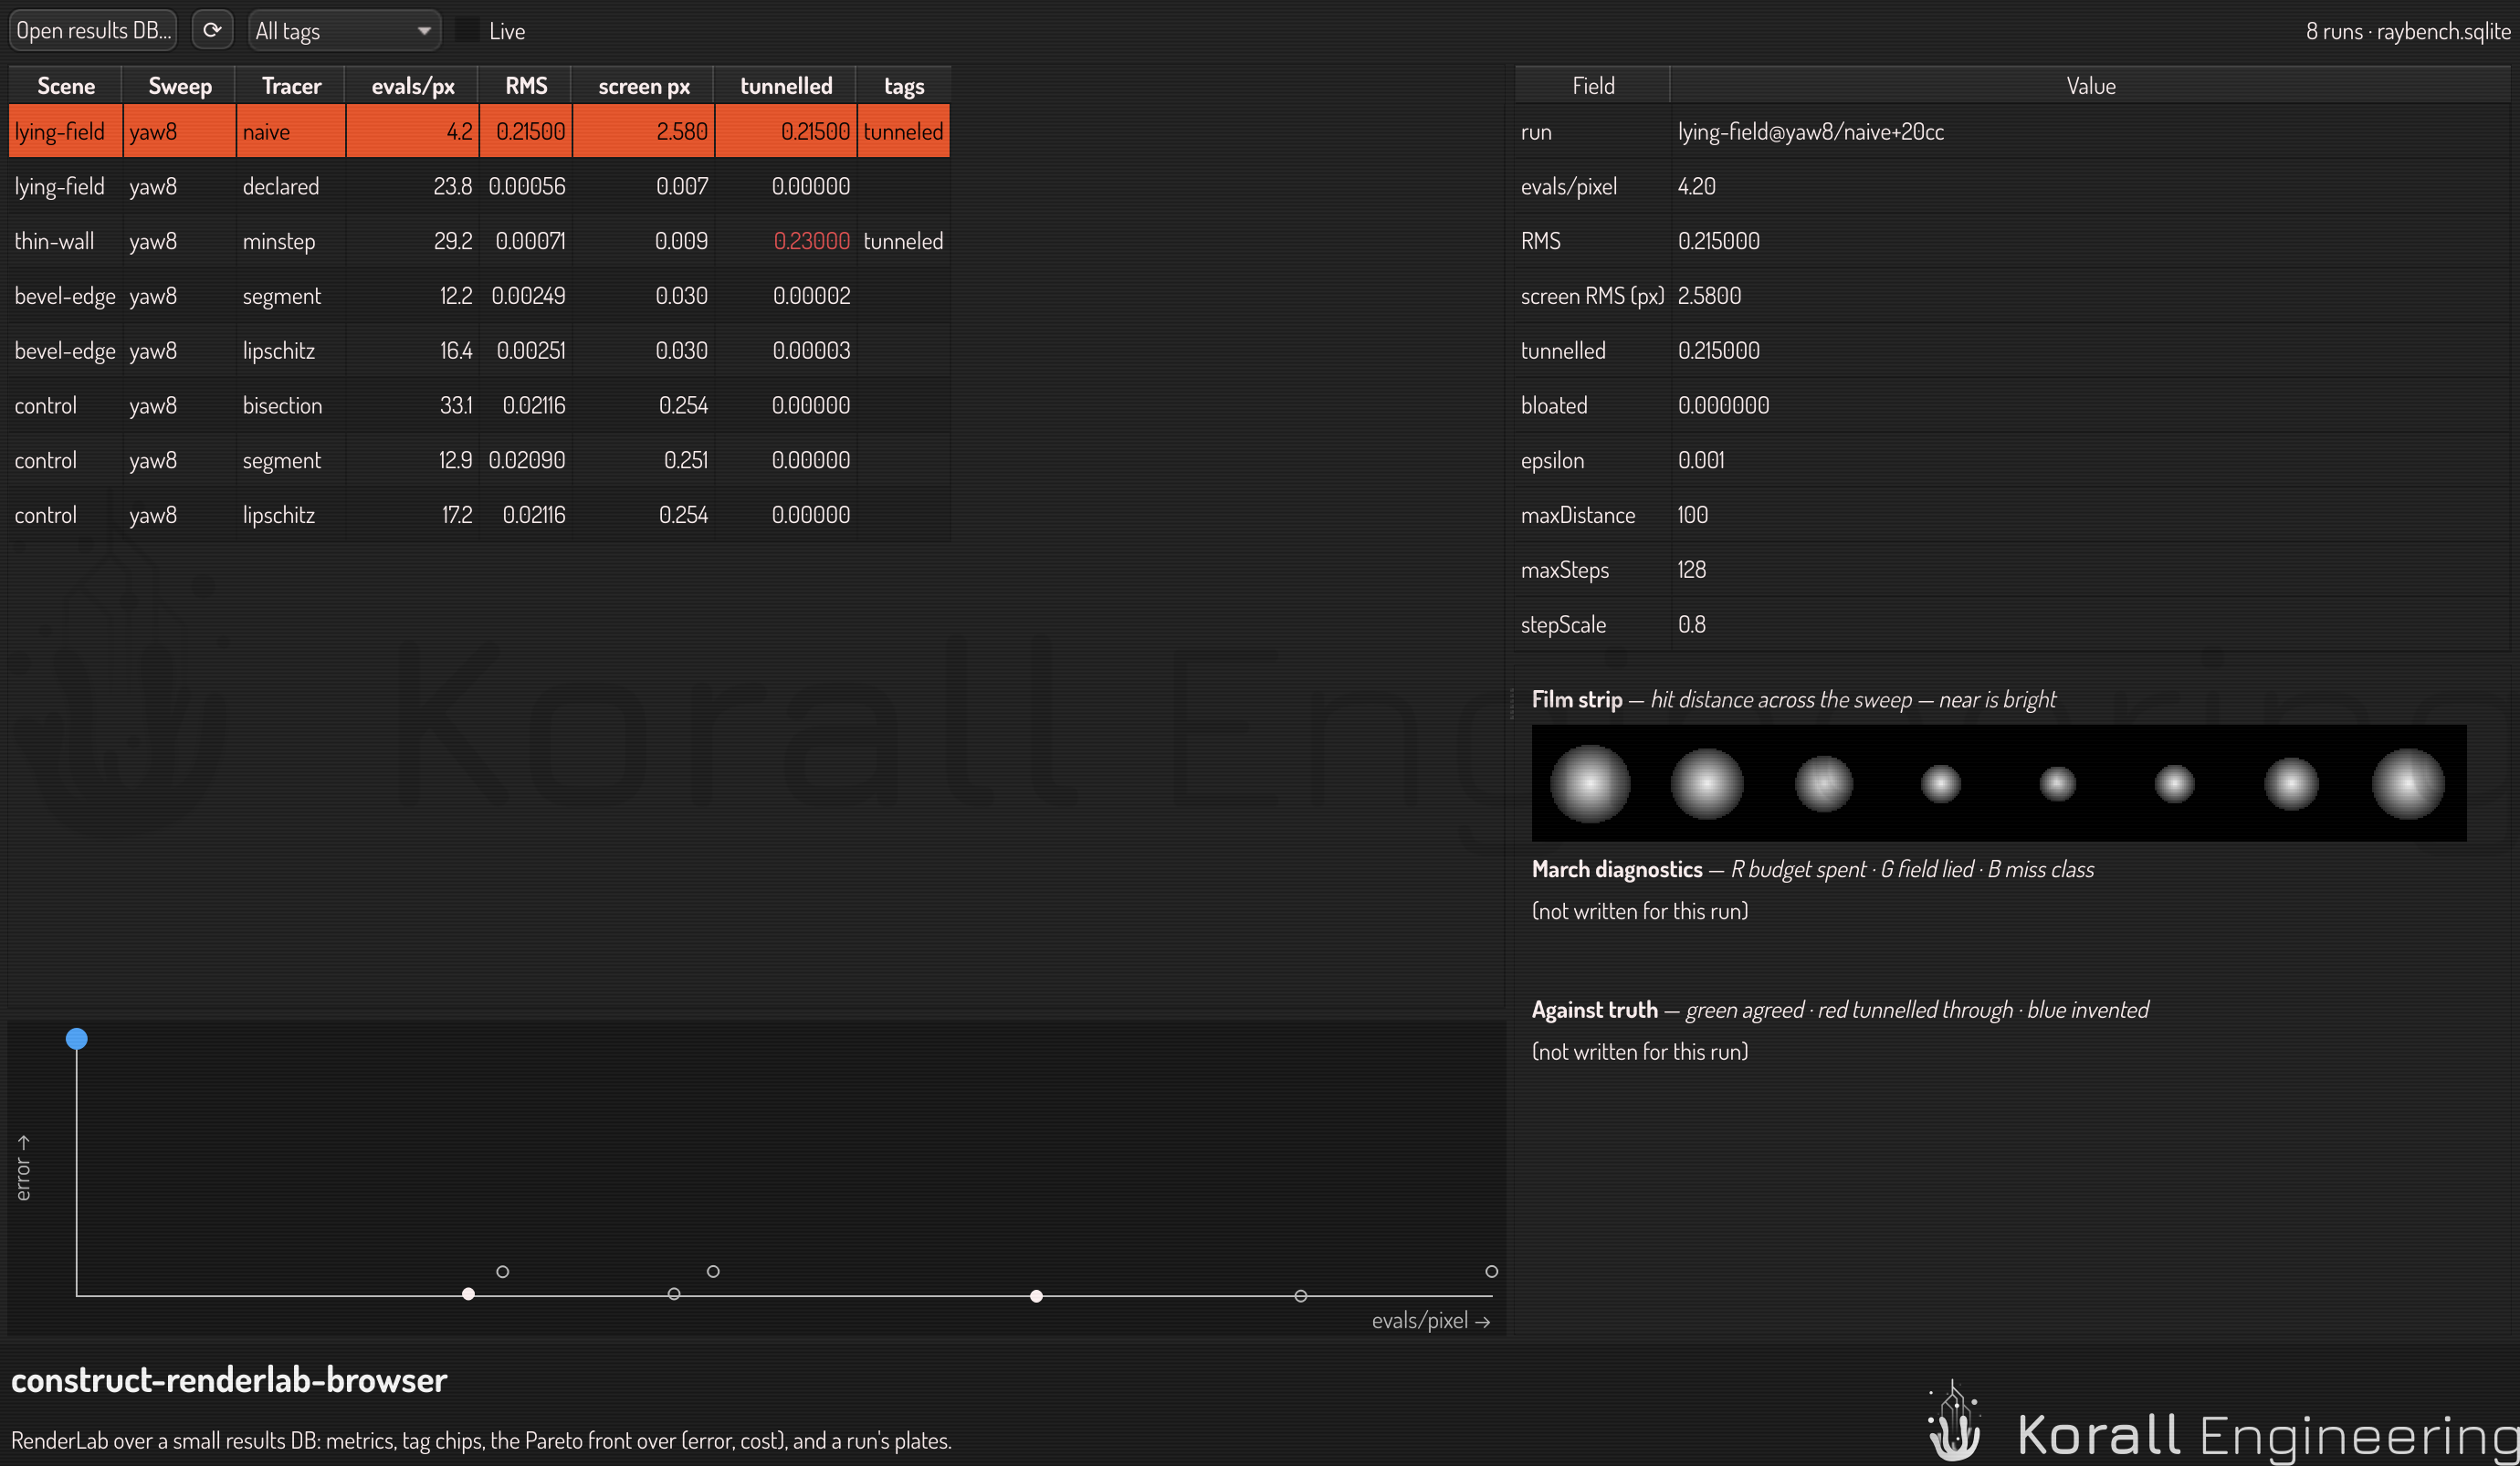Click the epsilon value 0.001
2520x1466 pixels.
click(x=1701, y=460)
